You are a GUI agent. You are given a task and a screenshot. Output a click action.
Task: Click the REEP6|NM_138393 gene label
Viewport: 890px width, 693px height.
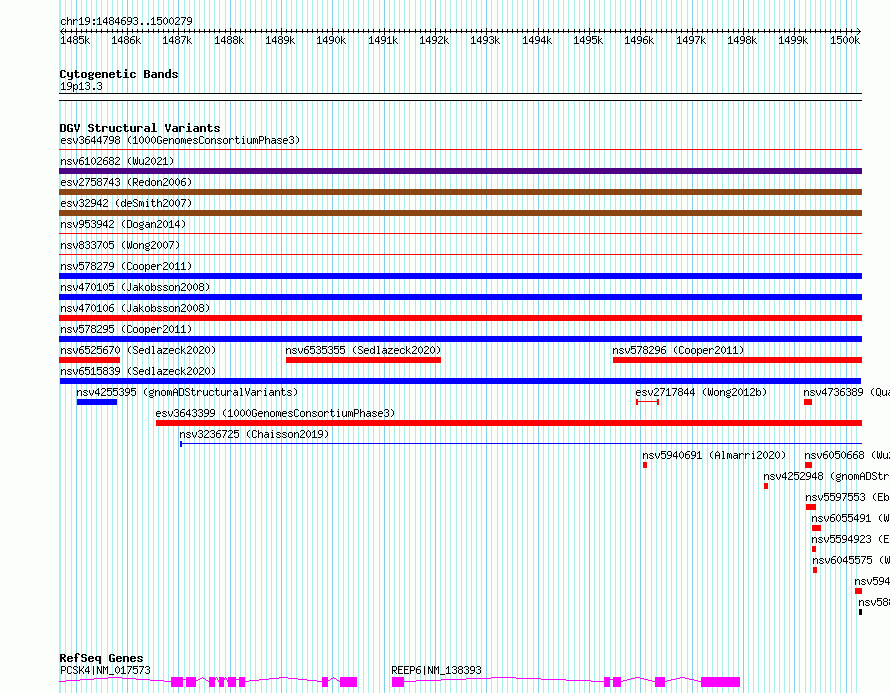click(x=436, y=670)
